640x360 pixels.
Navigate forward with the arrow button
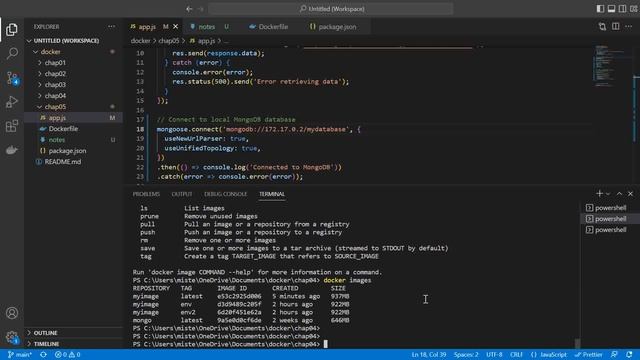(201, 9)
